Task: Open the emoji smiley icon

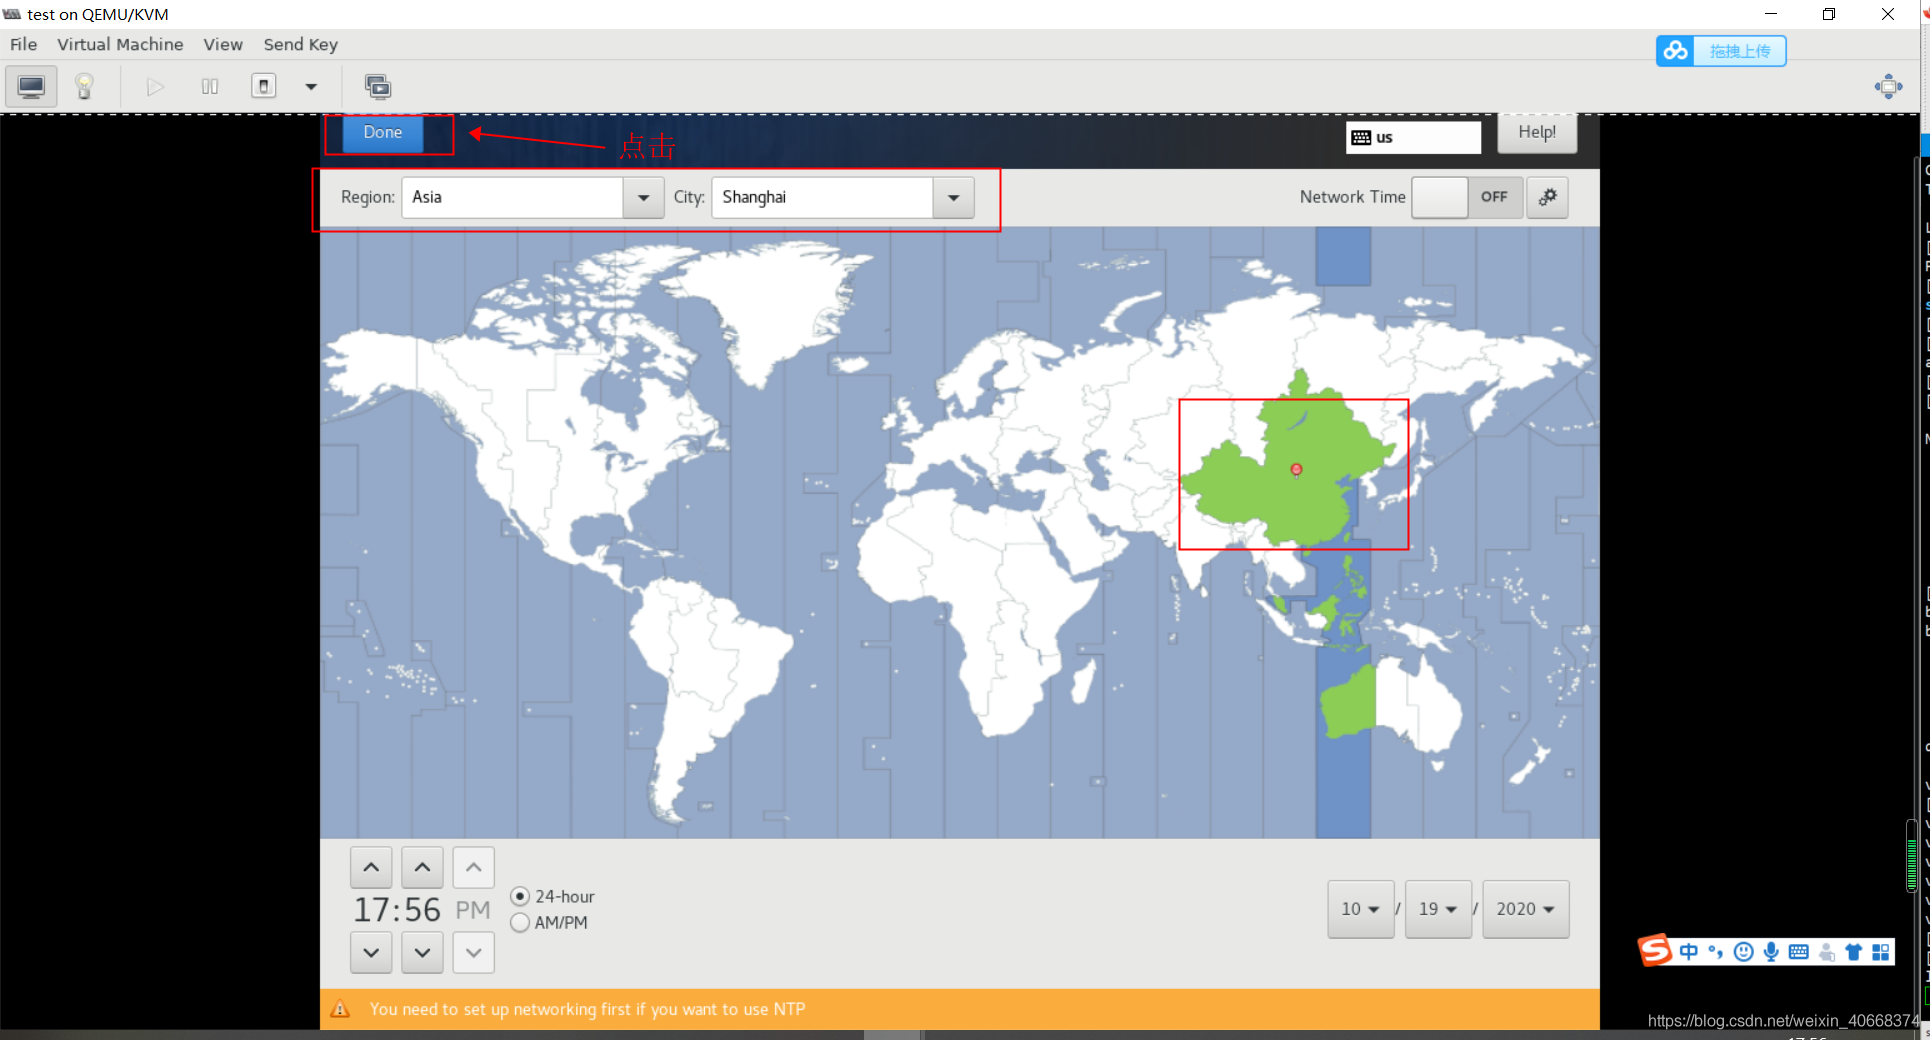Action: pyautogui.click(x=1744, y=952)
